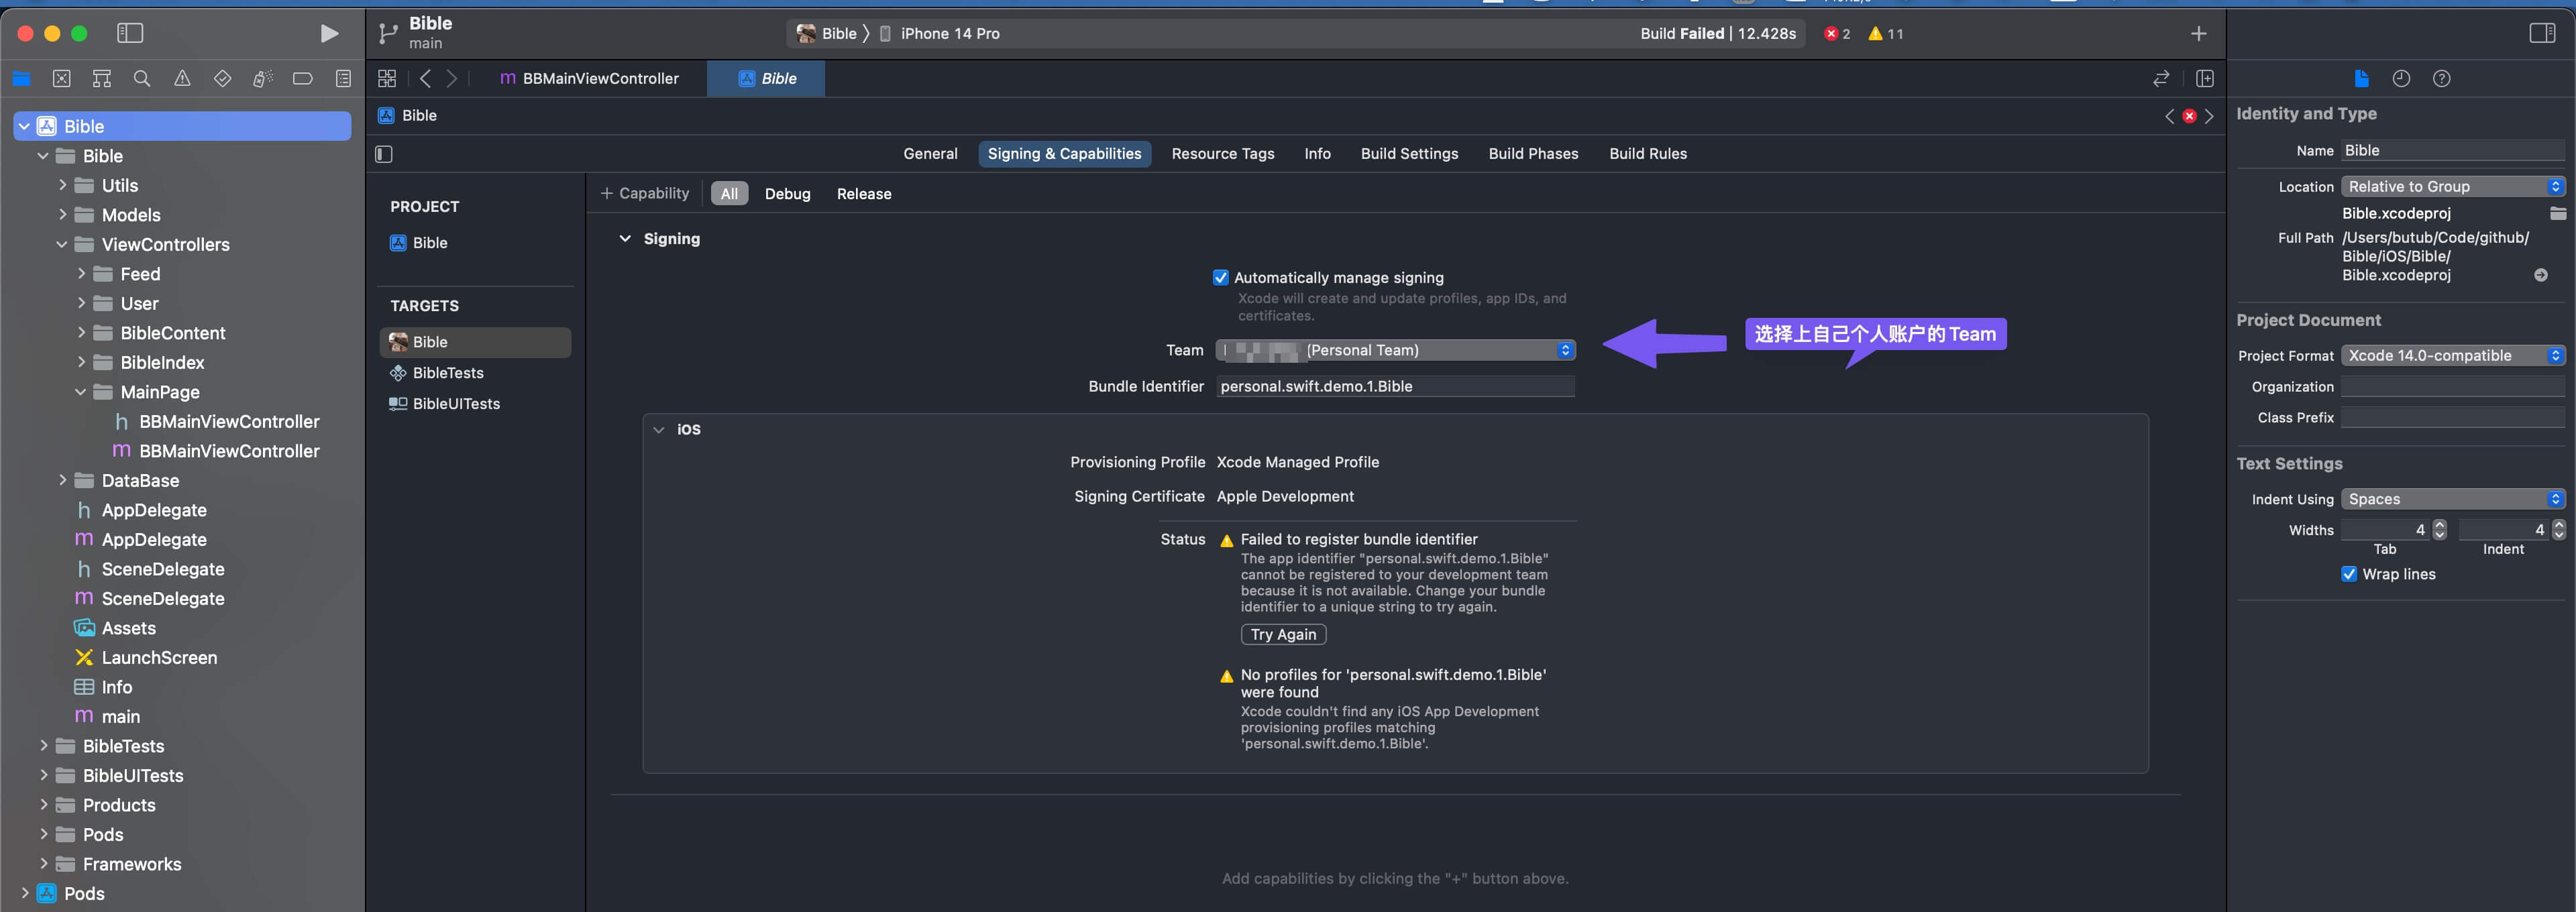Open the symbol navigator

click(101, 78)
